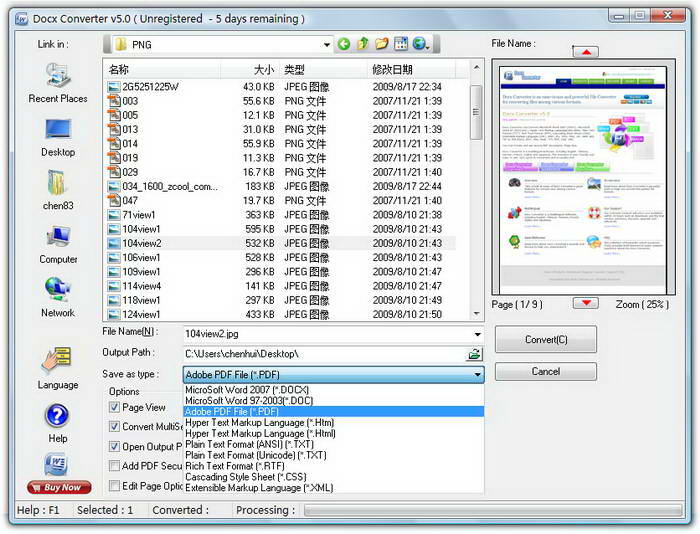The height and width of the screenshot is (534, 700).
Task: Click the Buy Now button
Action: pyautogui.click(x=59, y=488)
